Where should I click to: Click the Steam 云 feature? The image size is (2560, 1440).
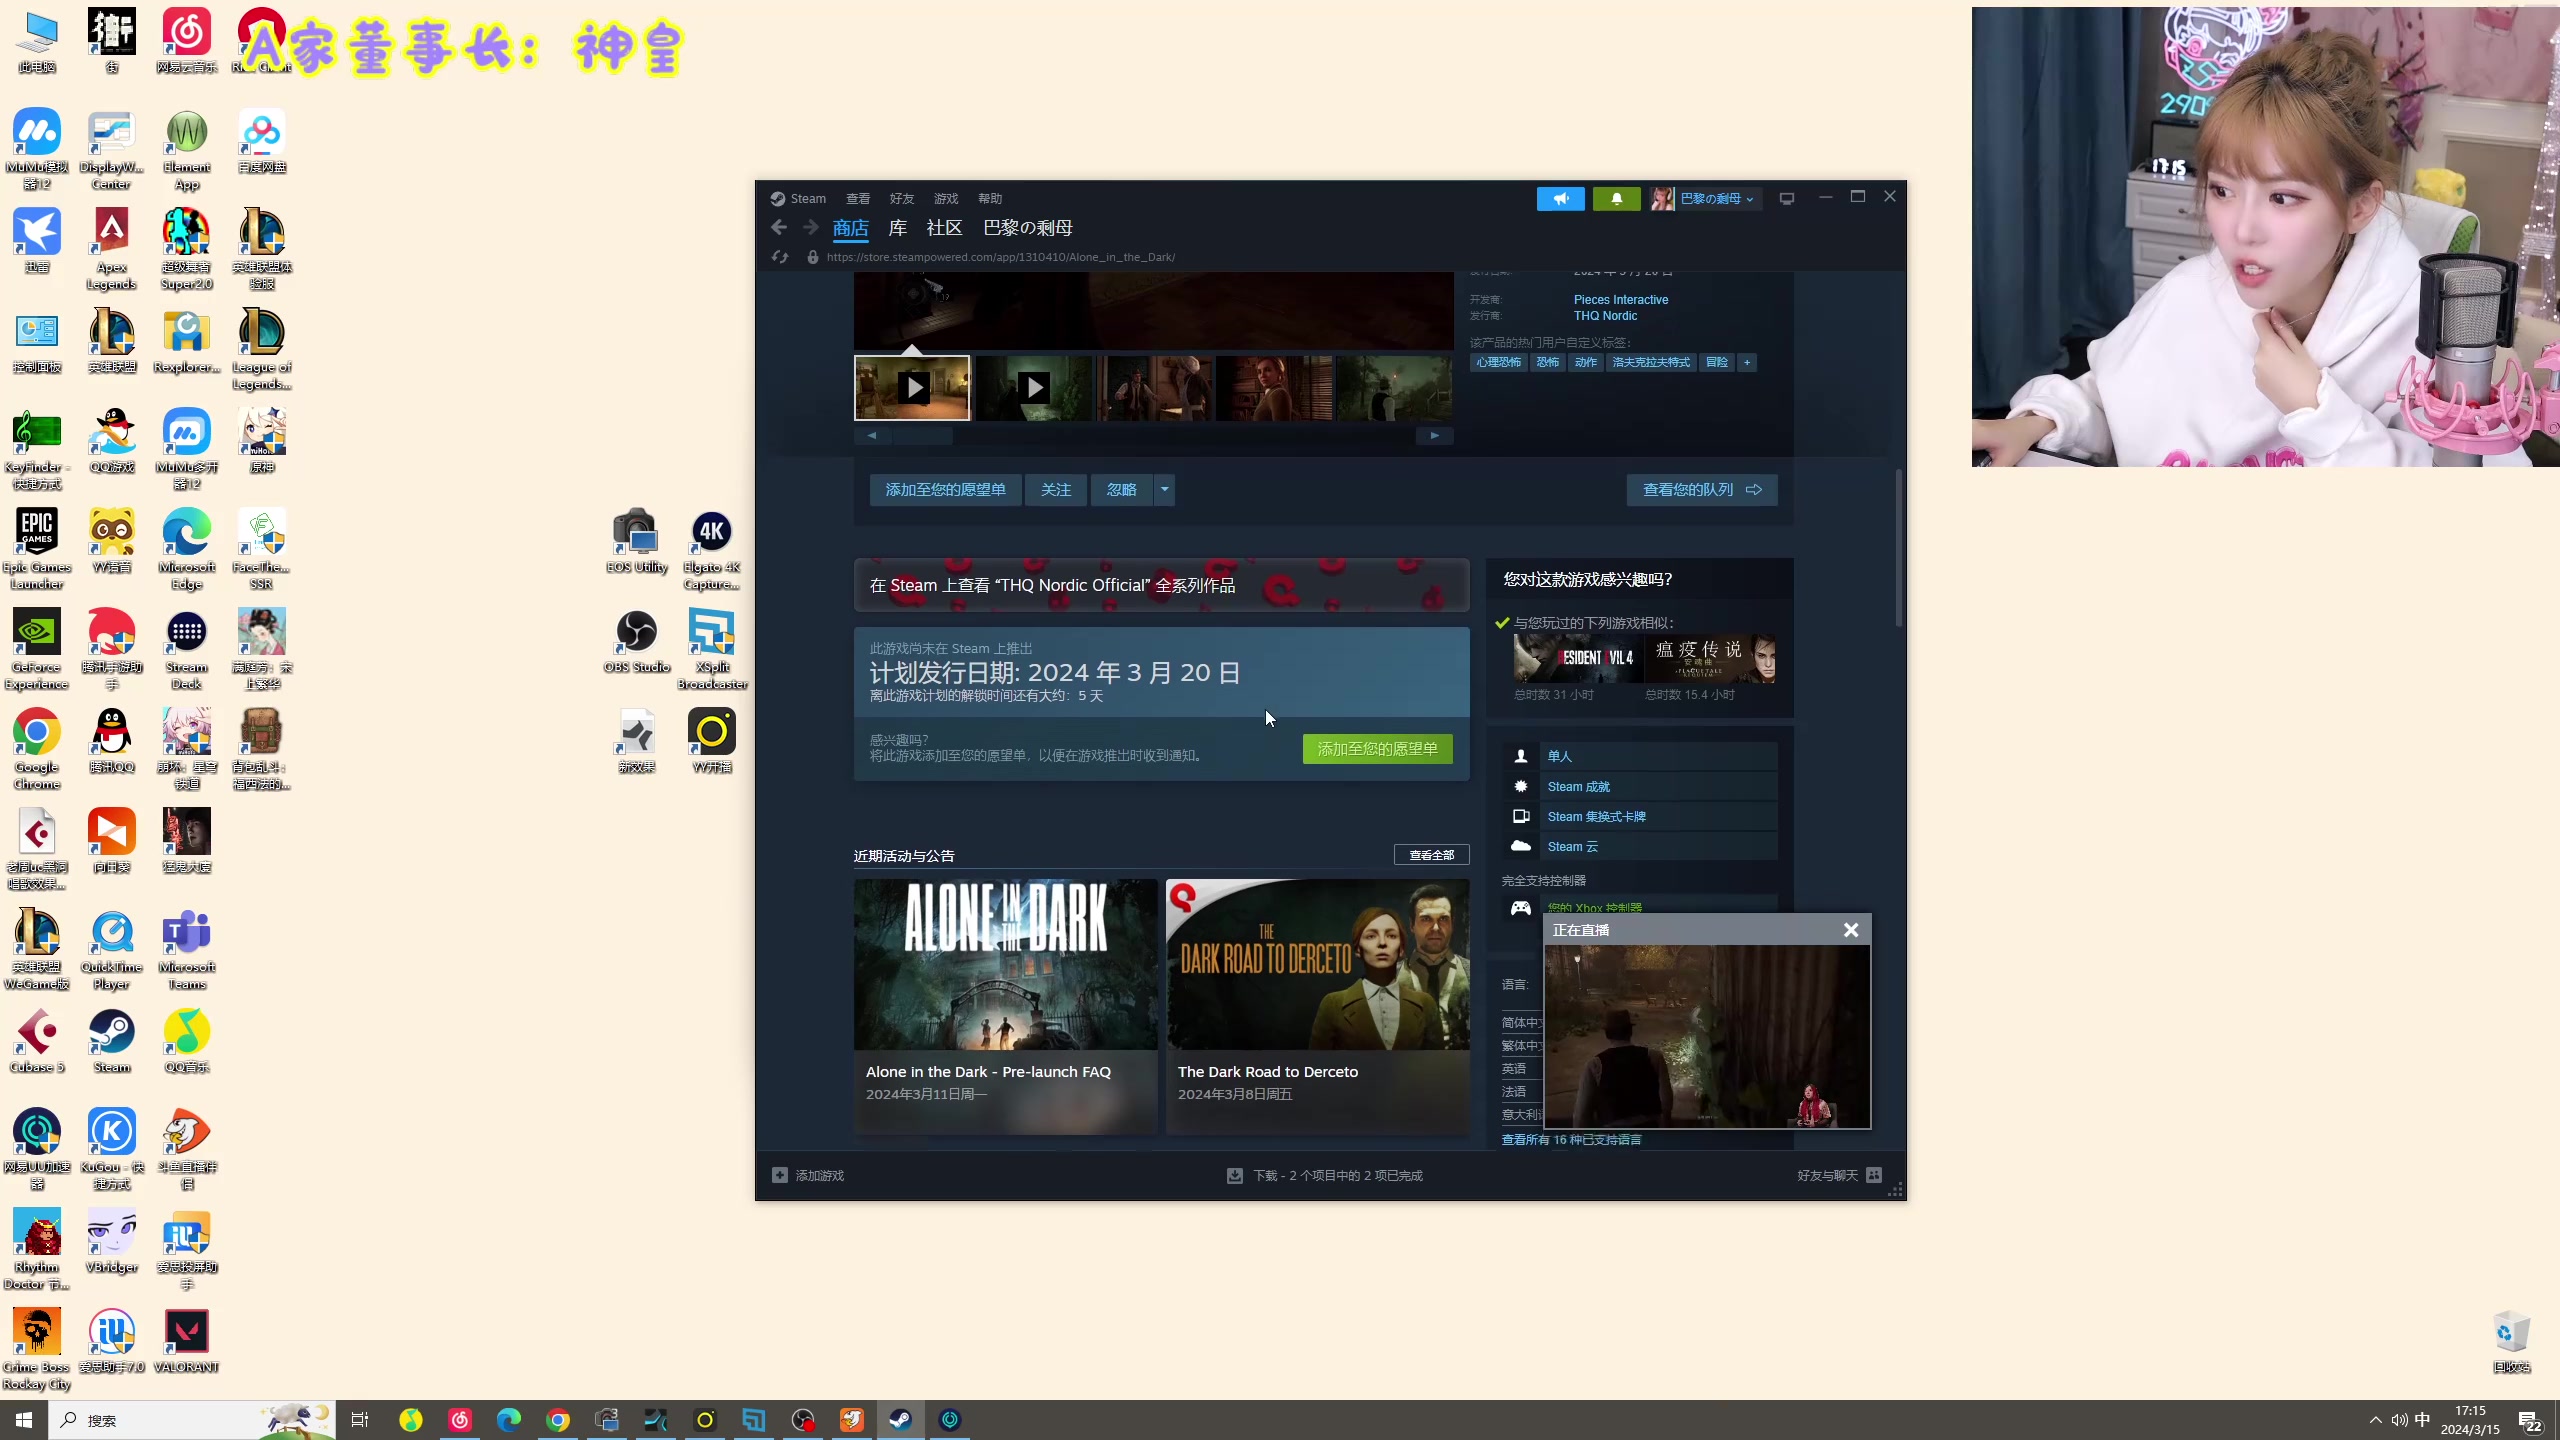(1640, 846)
